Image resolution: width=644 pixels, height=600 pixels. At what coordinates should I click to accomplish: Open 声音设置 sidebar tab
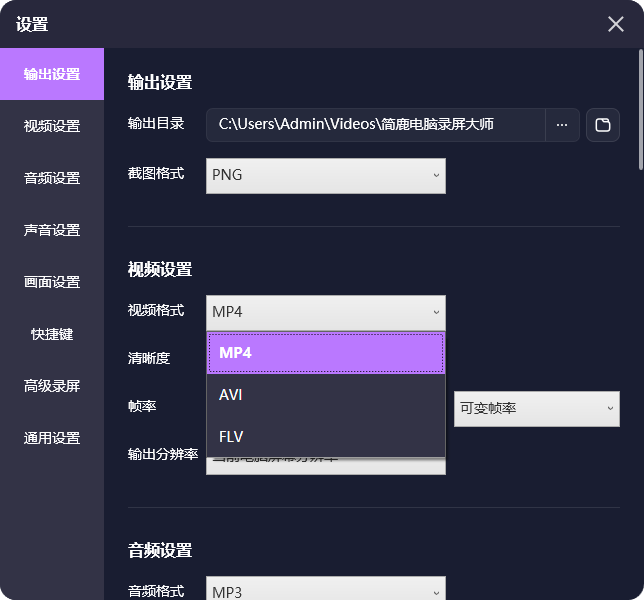click(x=52, y=230)
